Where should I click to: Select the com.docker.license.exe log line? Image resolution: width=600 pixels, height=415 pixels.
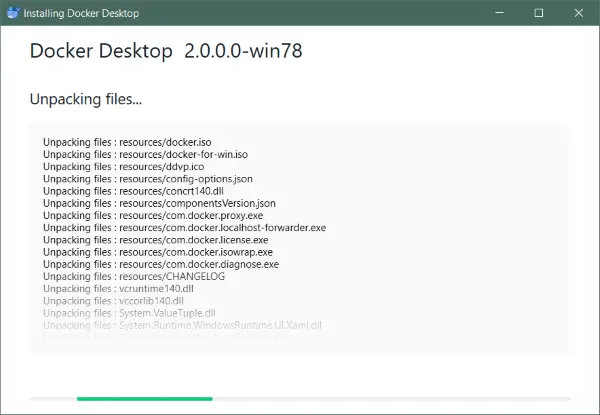(x=155, y=240)
